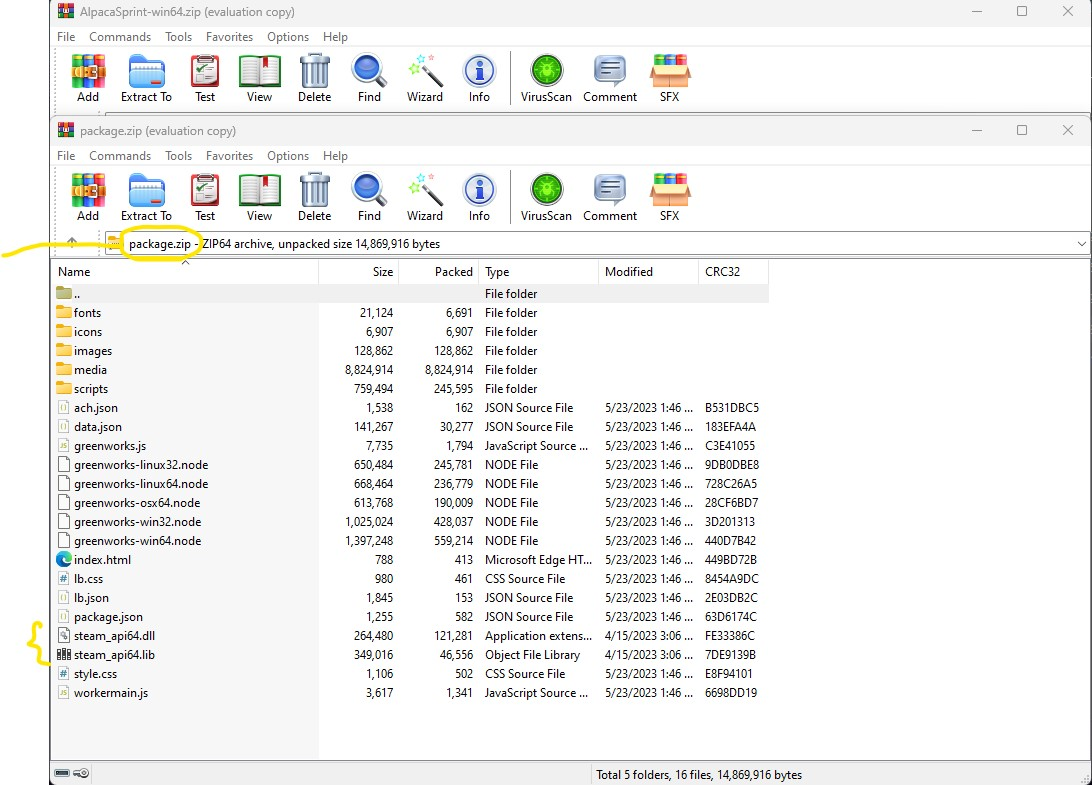Click Info in AlpacaSprint-win64.zip window
The height and width of the screenshot is (785, 1092).
[479, 78]
